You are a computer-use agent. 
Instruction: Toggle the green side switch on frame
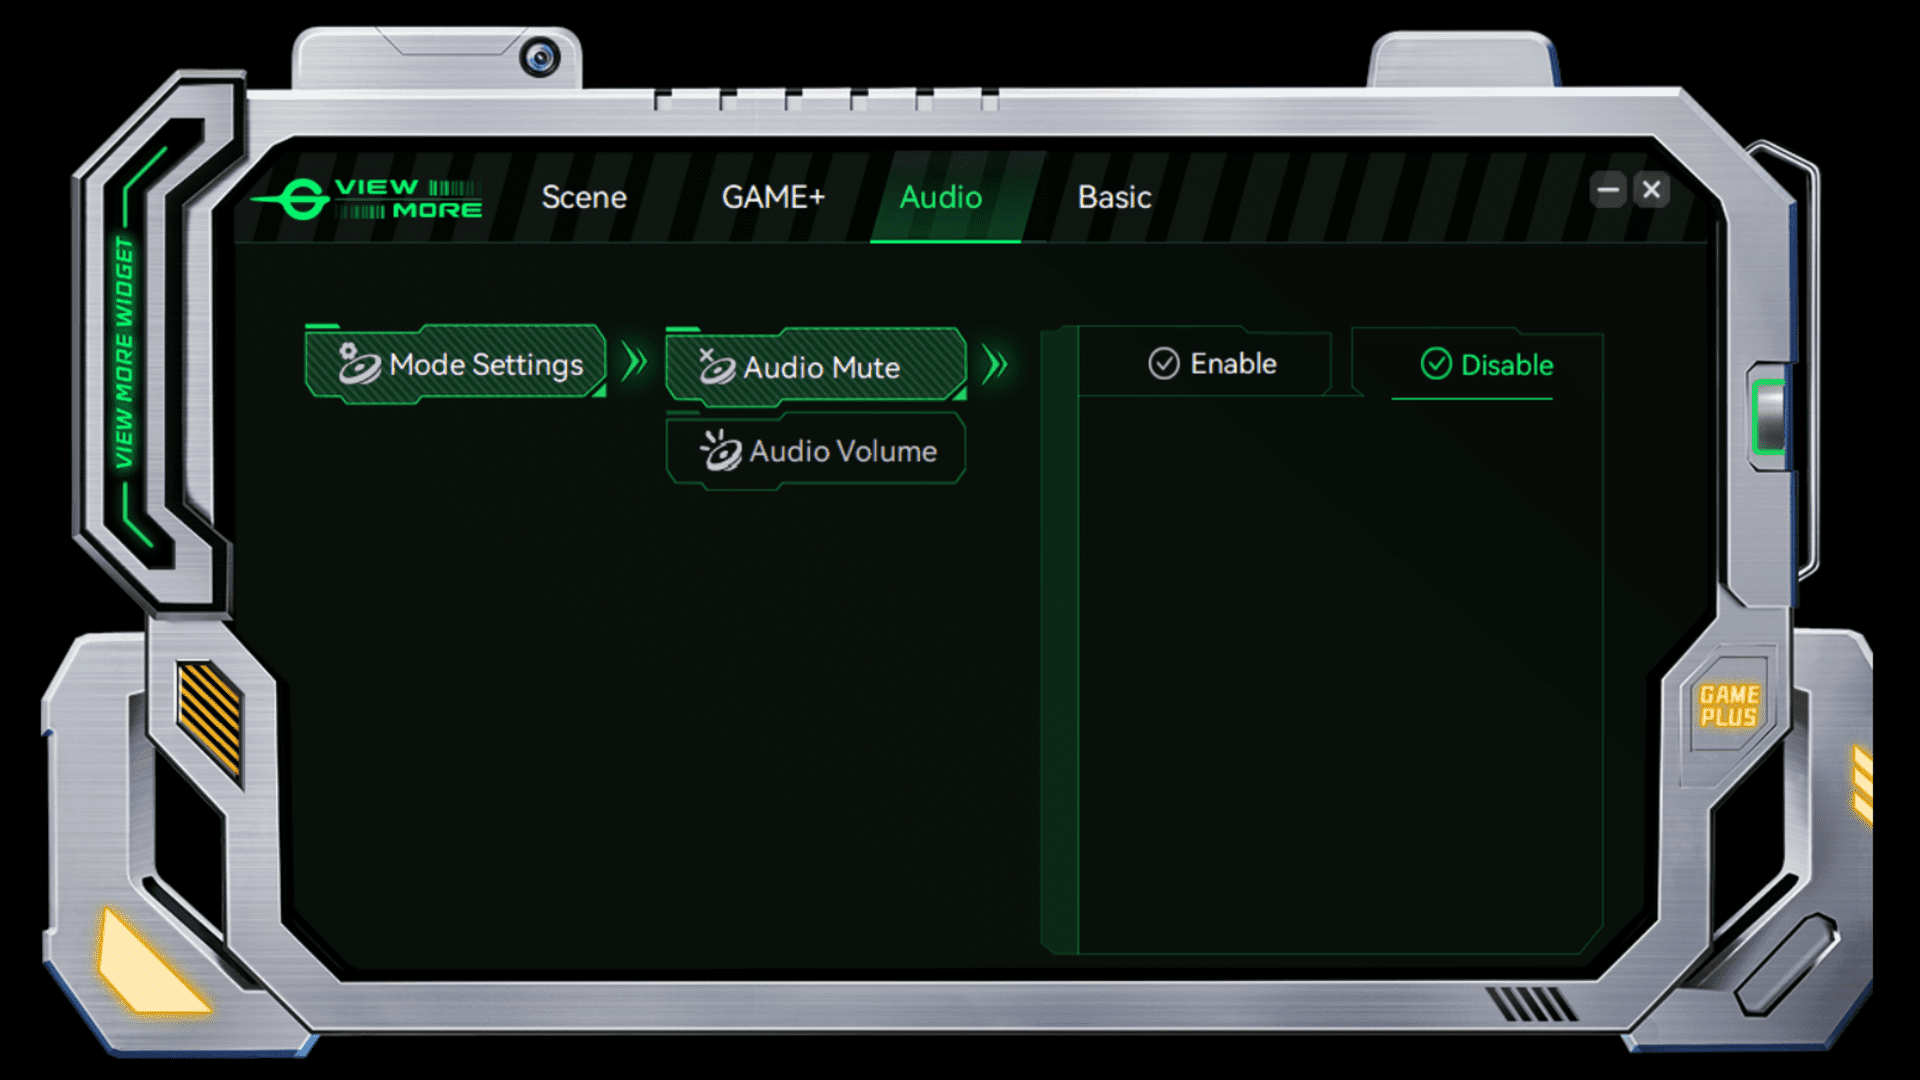[1768, 417]
